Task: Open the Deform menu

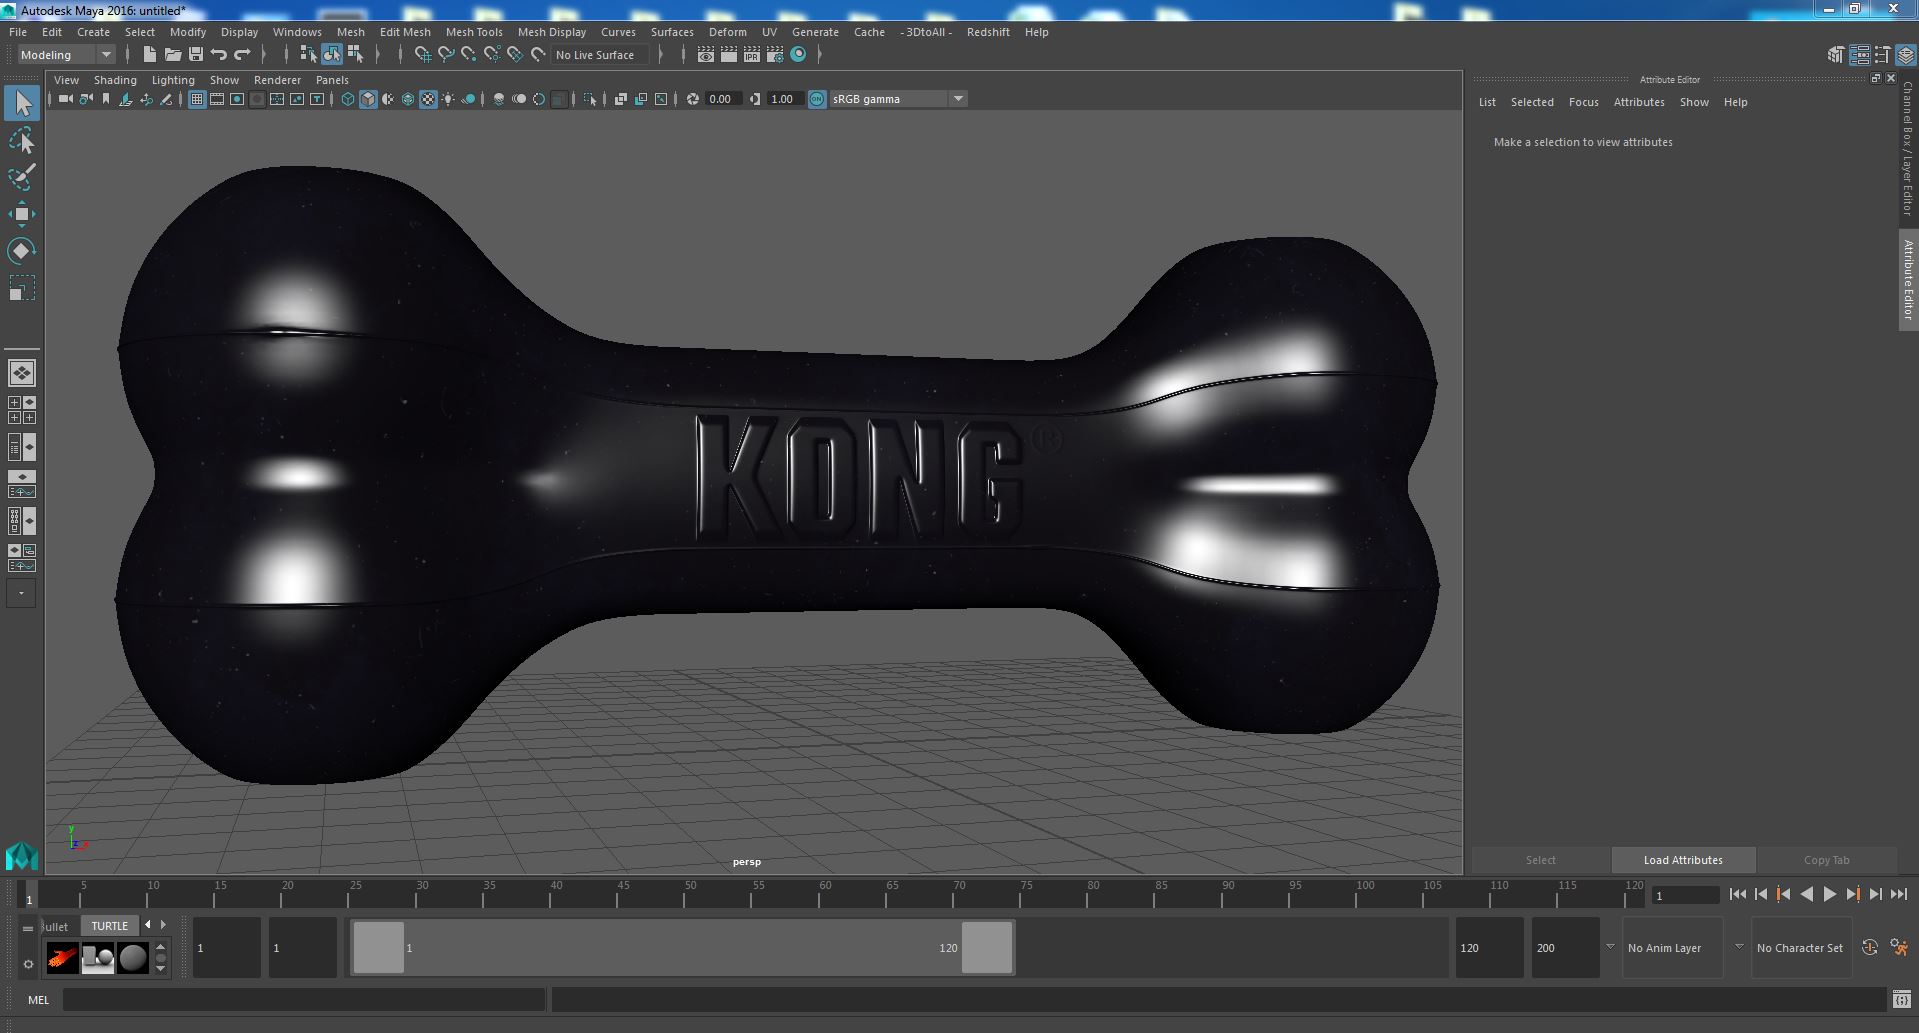Action: 728,32
